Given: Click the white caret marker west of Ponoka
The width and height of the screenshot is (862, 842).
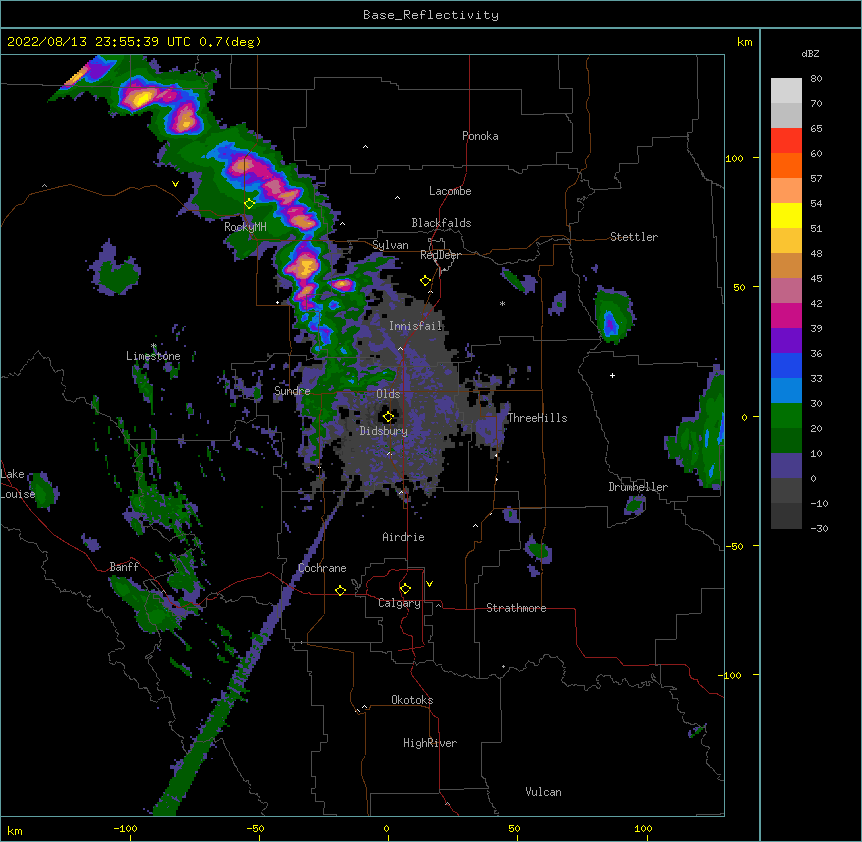Looking at the screenshot, I should (365, 147).
